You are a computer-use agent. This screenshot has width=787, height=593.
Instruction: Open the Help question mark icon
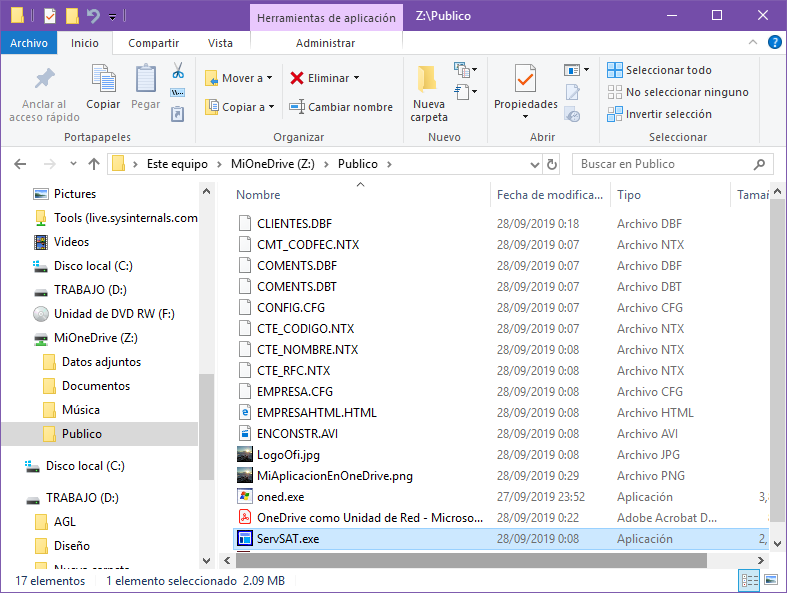coord(775,42)
